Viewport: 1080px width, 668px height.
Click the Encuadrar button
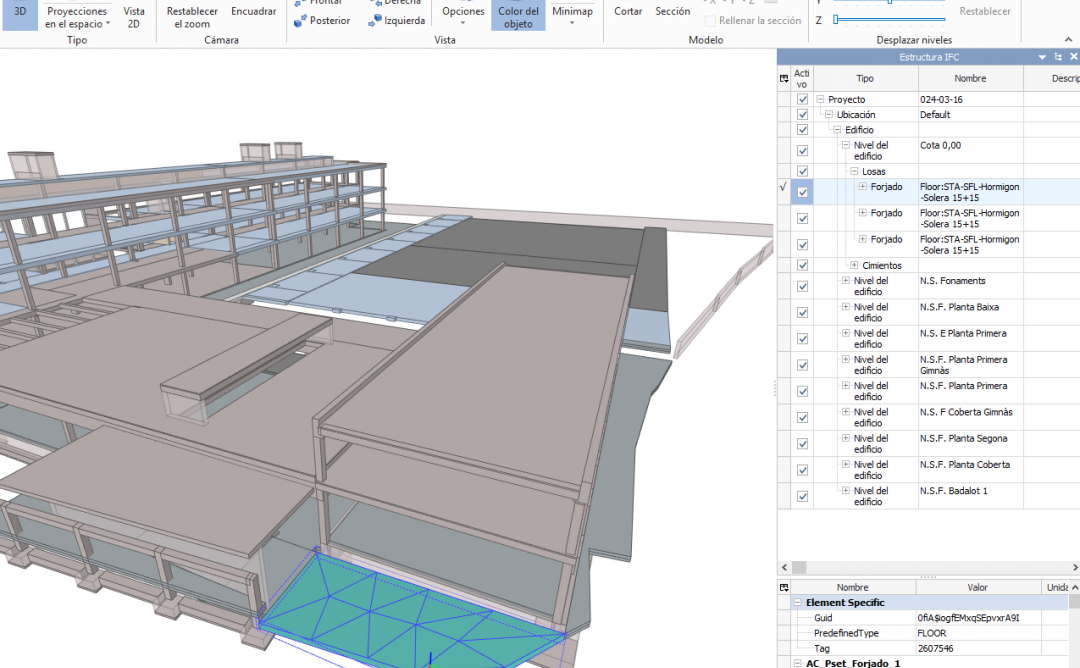pyautogui.click(x=253, y=12)
